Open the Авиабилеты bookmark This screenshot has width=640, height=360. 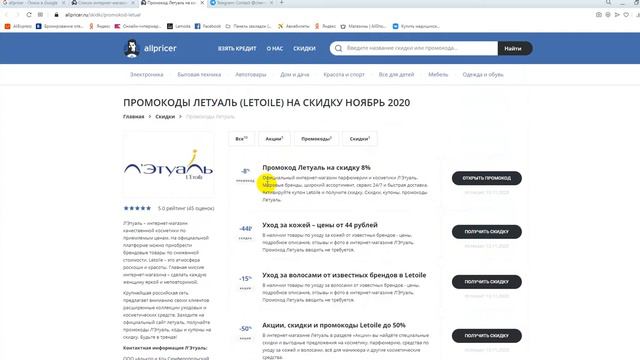[293, 26]
